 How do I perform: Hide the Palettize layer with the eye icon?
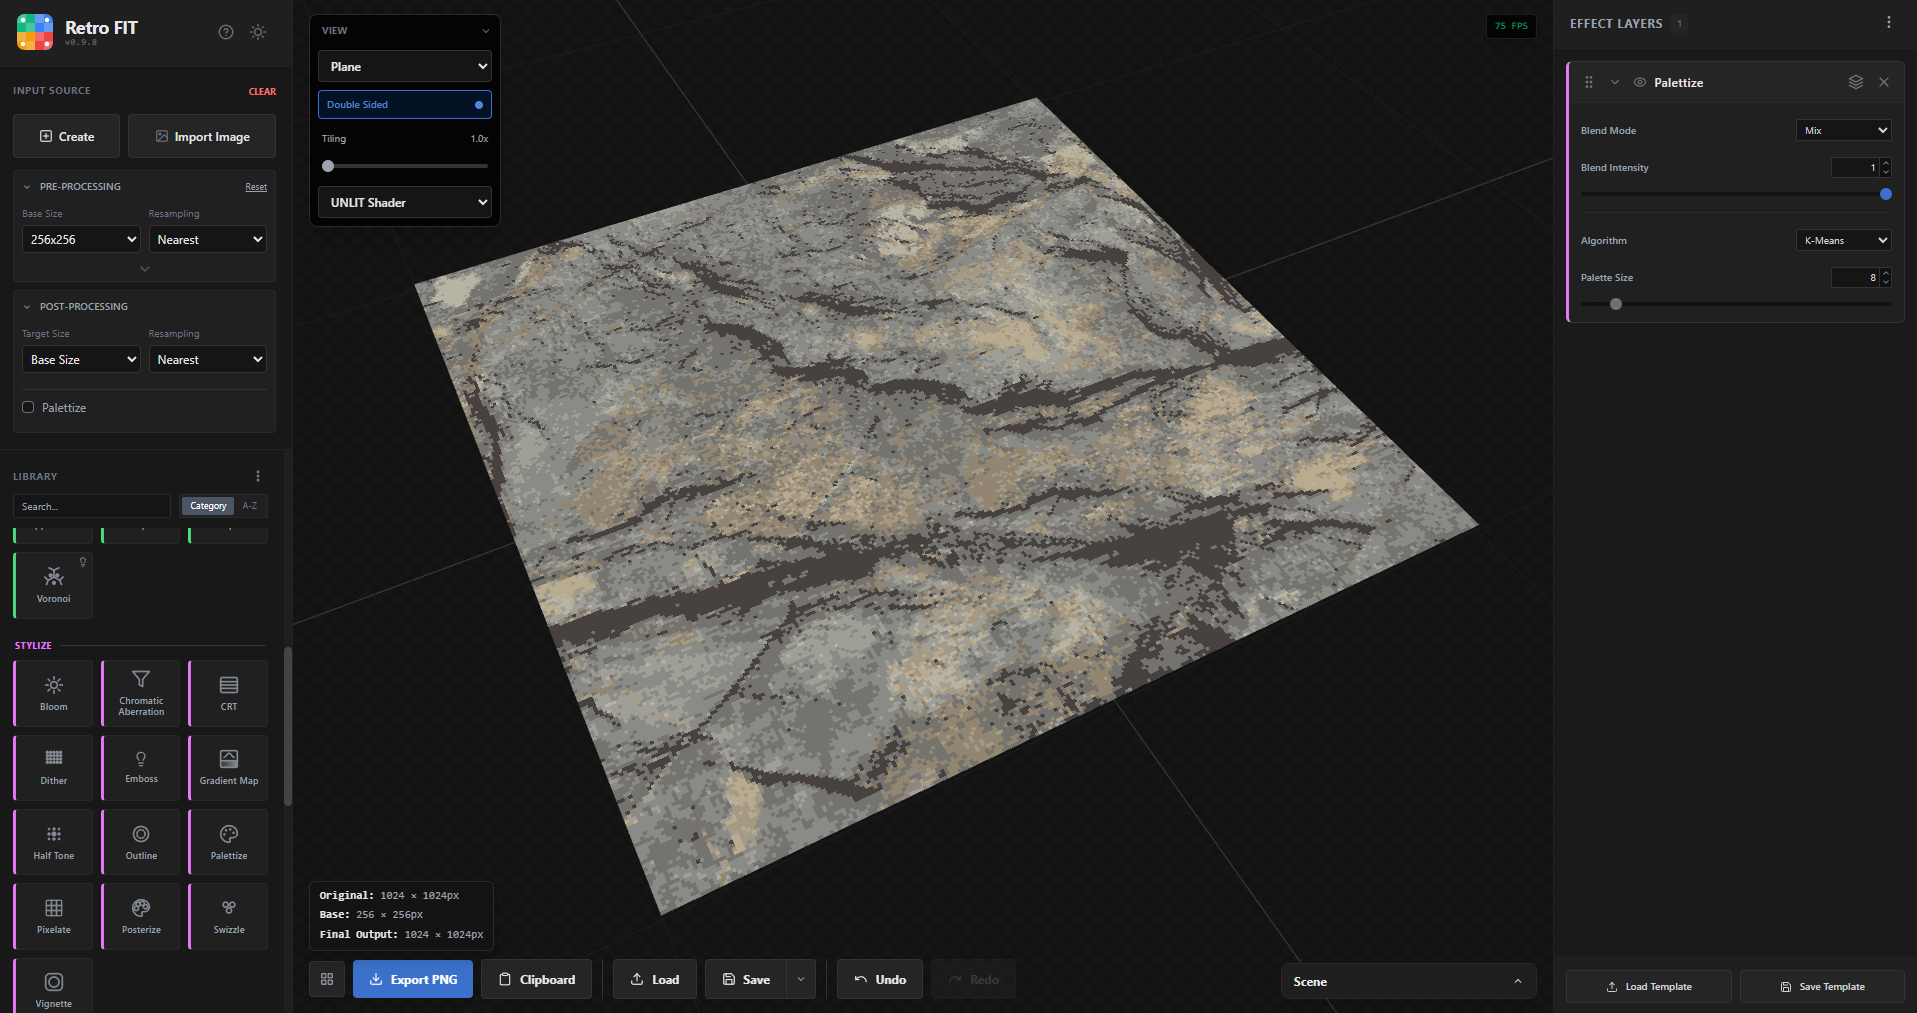(x=1640, y=82)
